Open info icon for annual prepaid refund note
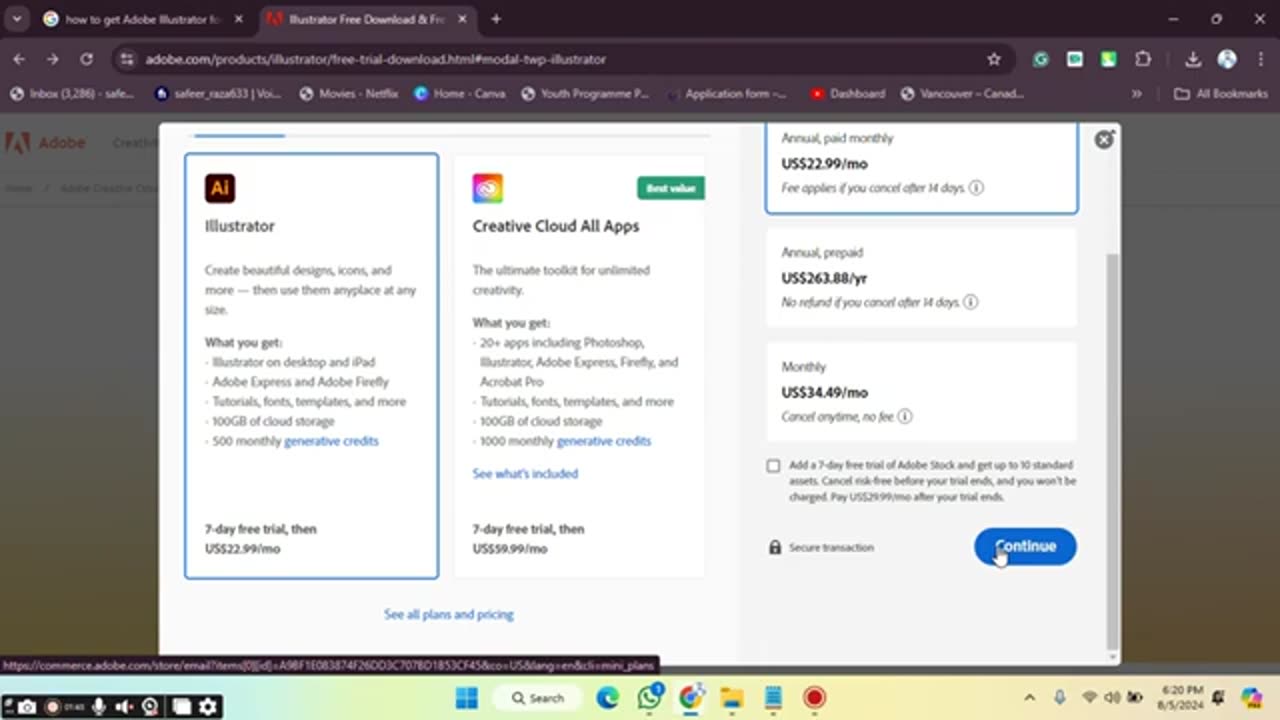 click(x=970, y=302)
